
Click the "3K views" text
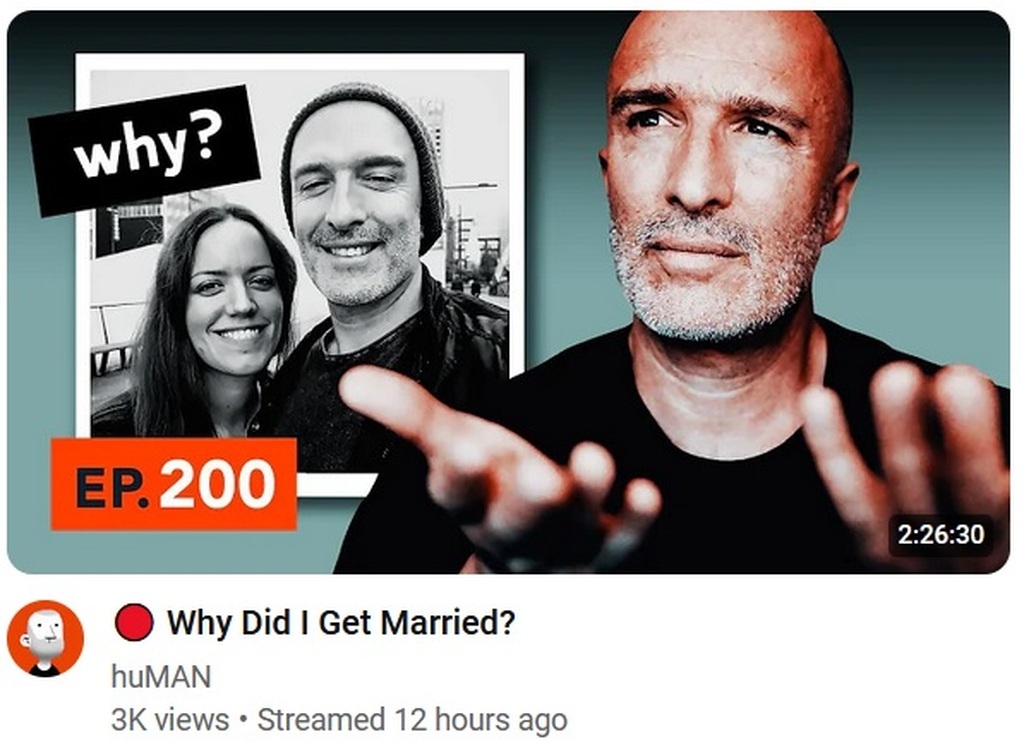pyautogui.click(x=170, y=720)
